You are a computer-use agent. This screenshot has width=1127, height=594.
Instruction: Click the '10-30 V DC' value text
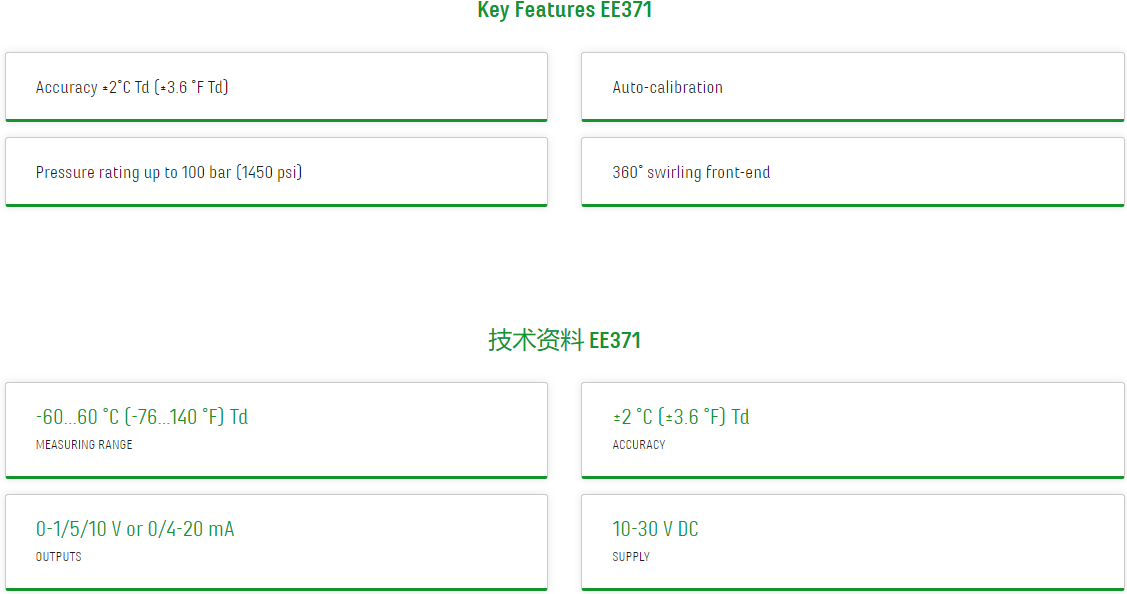point(656,529)
